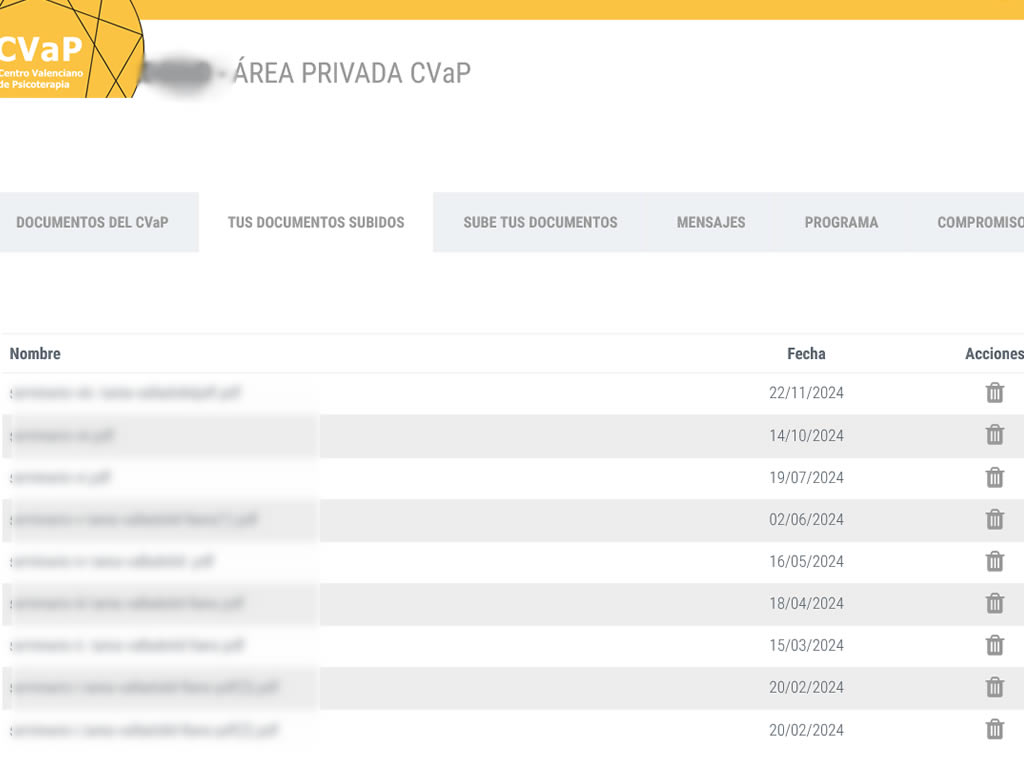Select the Tus Documentos Subidos tab

click(316, 222)
